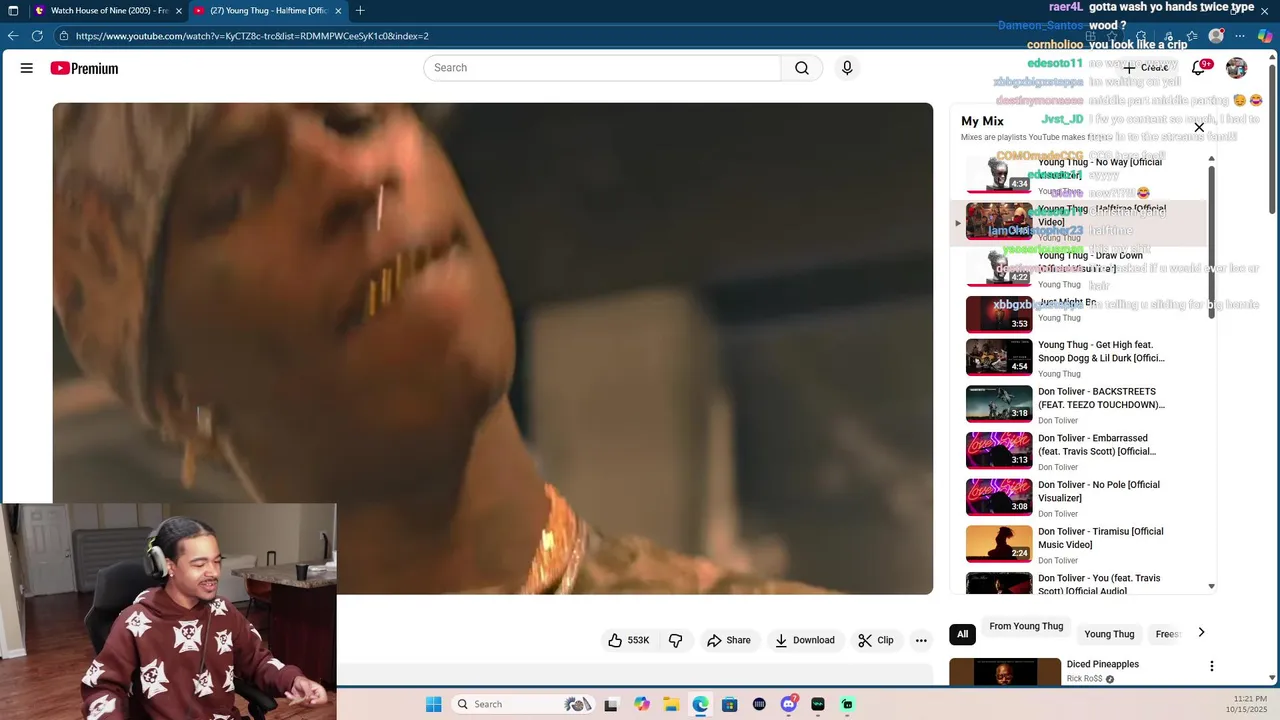The image size is (1280, 720).
Task: Click the Create button
Action: coord(1146,68)
